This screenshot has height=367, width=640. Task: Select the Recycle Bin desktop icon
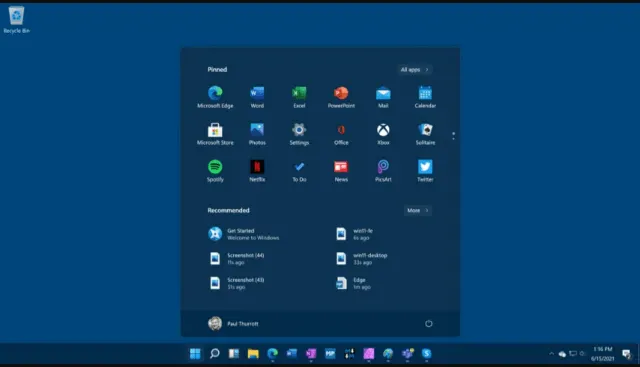[x=16, y=19]
